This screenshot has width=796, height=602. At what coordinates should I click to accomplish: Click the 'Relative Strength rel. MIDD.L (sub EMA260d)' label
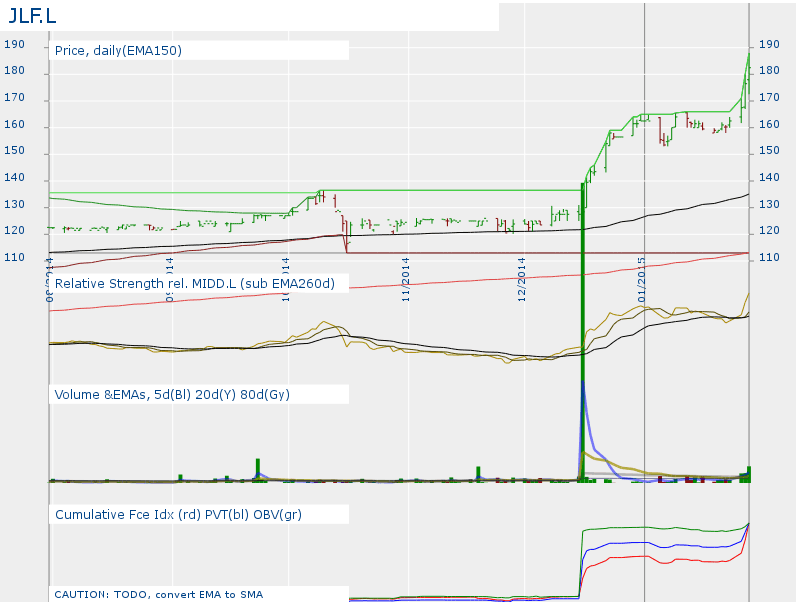tap(195, 283)
